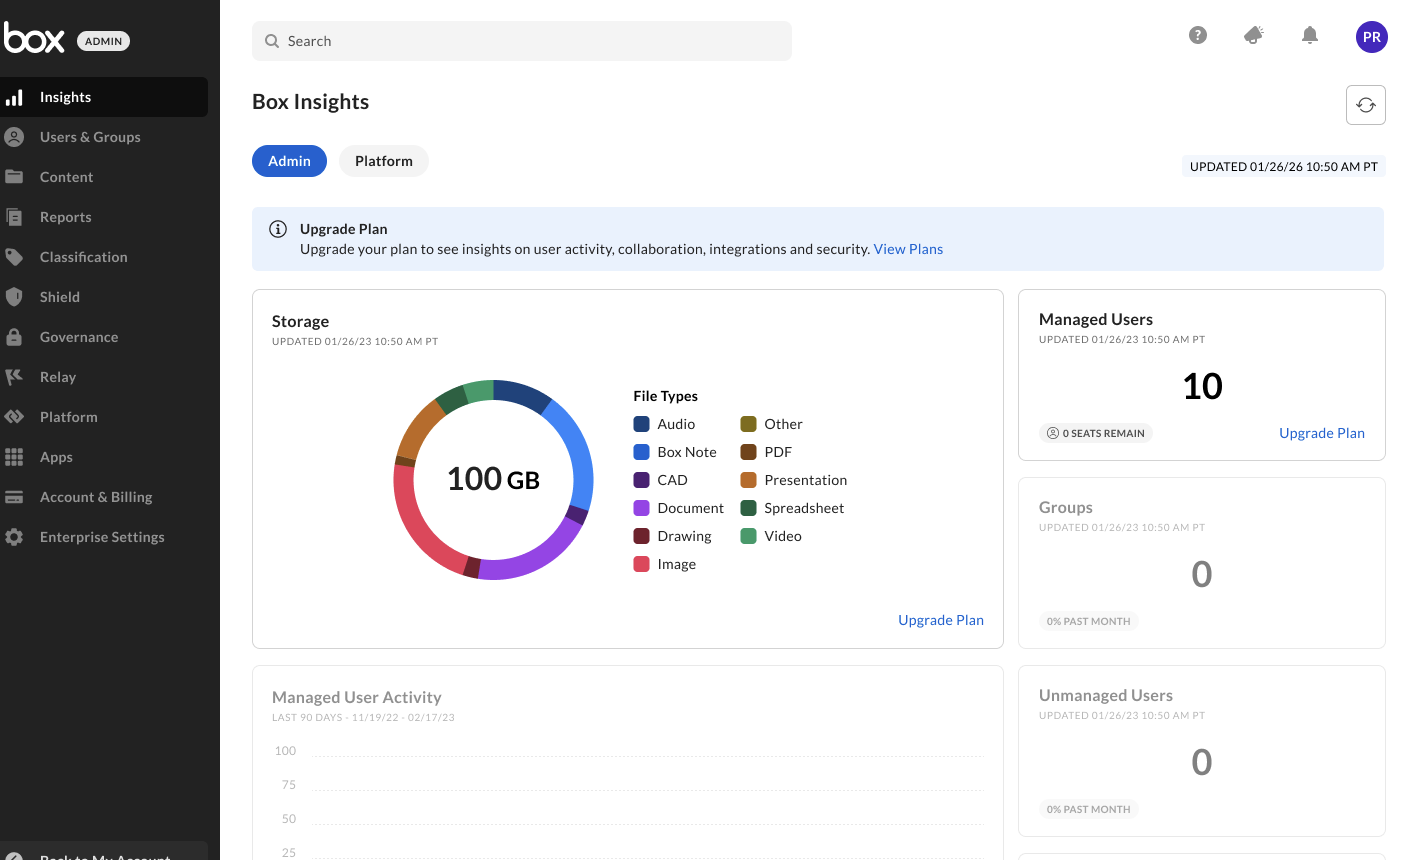Click the Document purple color swatch
Screen dimensions: 1412x860
642,508
